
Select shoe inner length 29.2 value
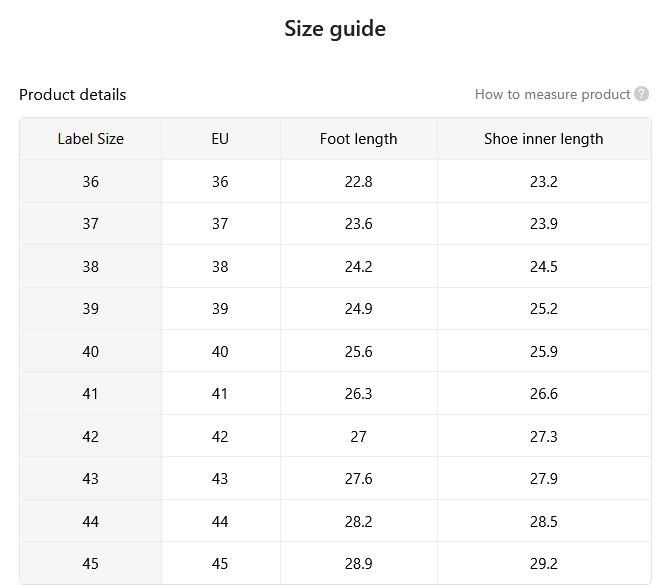point(544,563)
